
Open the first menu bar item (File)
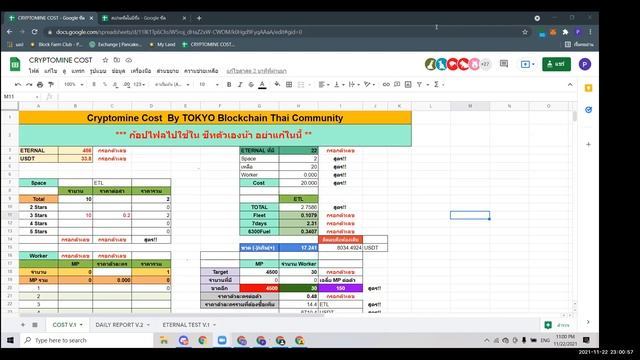[33, 71]
